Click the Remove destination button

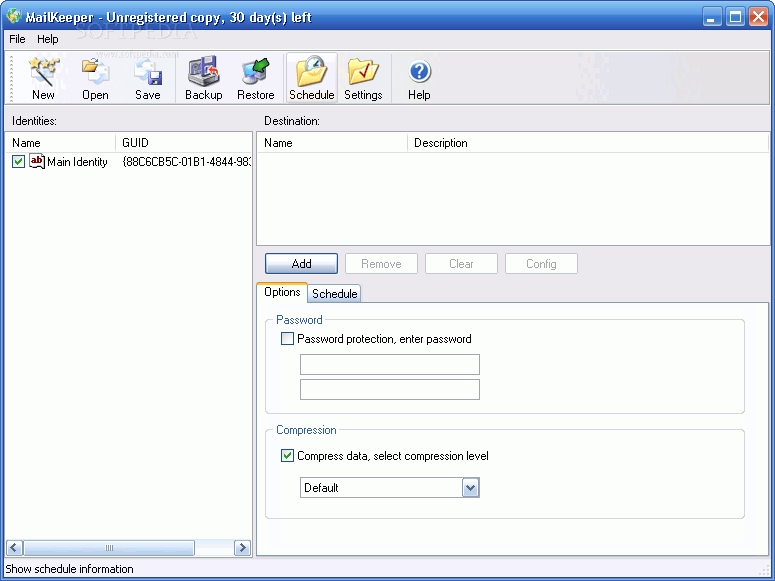pyautogui.click(x=381, y=264)
